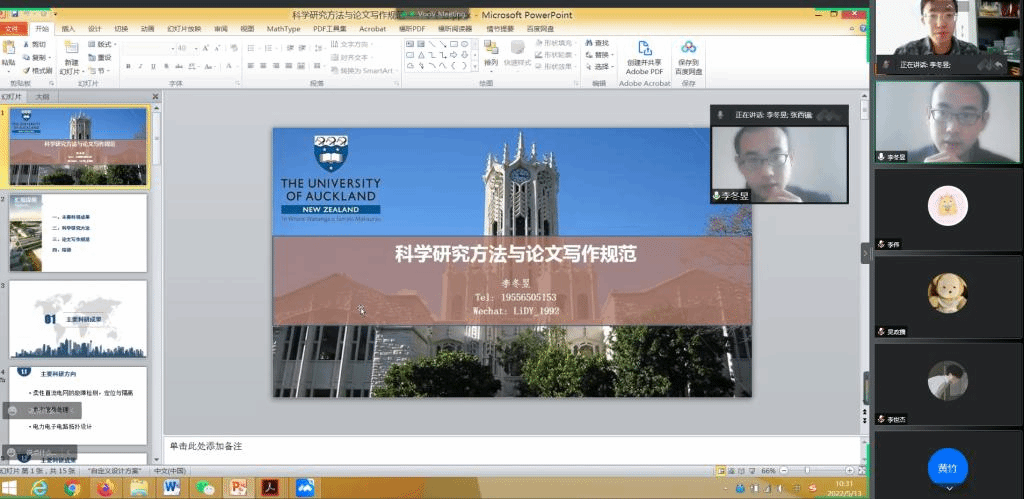Toggle Underline formatting

coord(153,67)
